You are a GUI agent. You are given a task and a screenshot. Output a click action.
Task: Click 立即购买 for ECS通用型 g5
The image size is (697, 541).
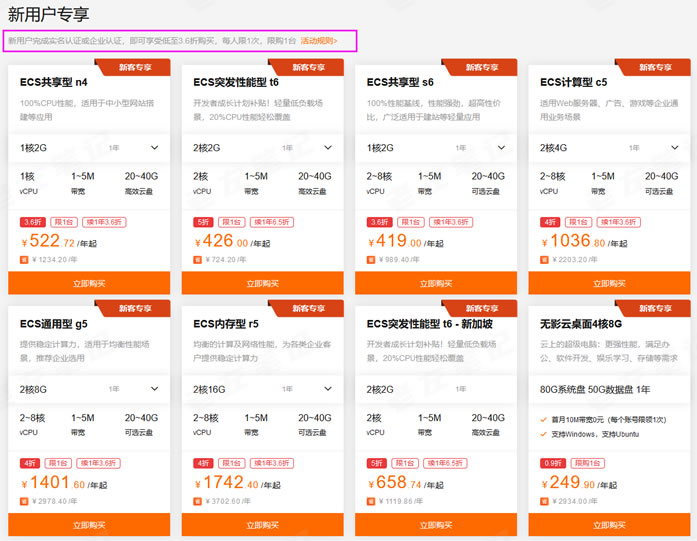(x=89, y=525)
